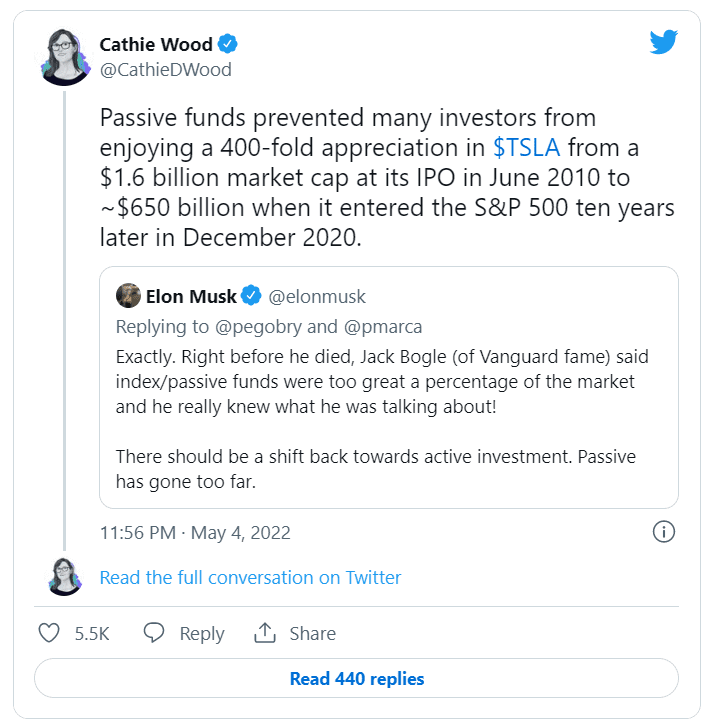Click the Twitter bird logo
This screenshot has height=728, width=715.
pyautogui.click(x=664, y=42)
